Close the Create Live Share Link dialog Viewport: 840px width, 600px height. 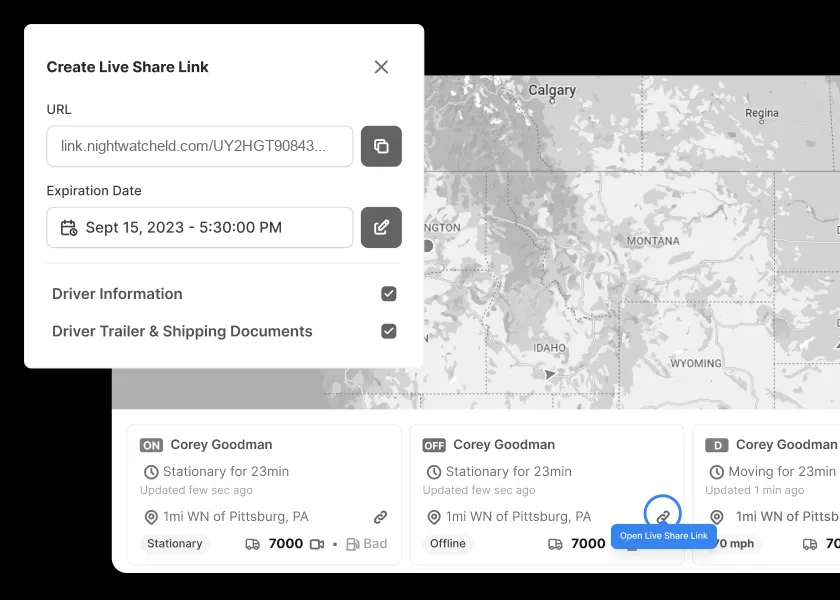[x=381, y=67]
